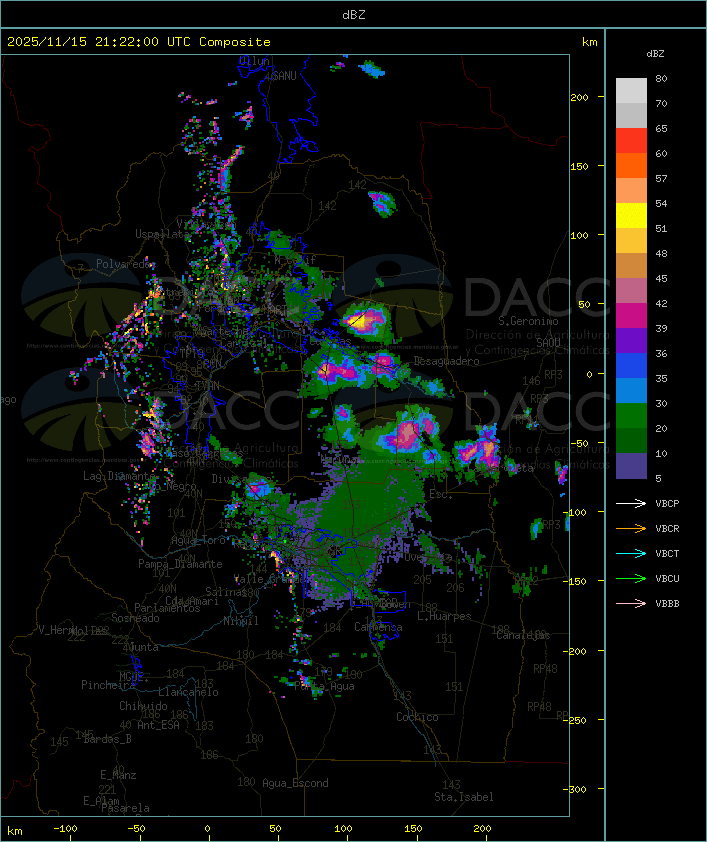The height and width of the screenshot is (842, 707).
Task: Select the red 65 dBZ legend swatch
Action: pyautogui.click(x=631, y=140)
